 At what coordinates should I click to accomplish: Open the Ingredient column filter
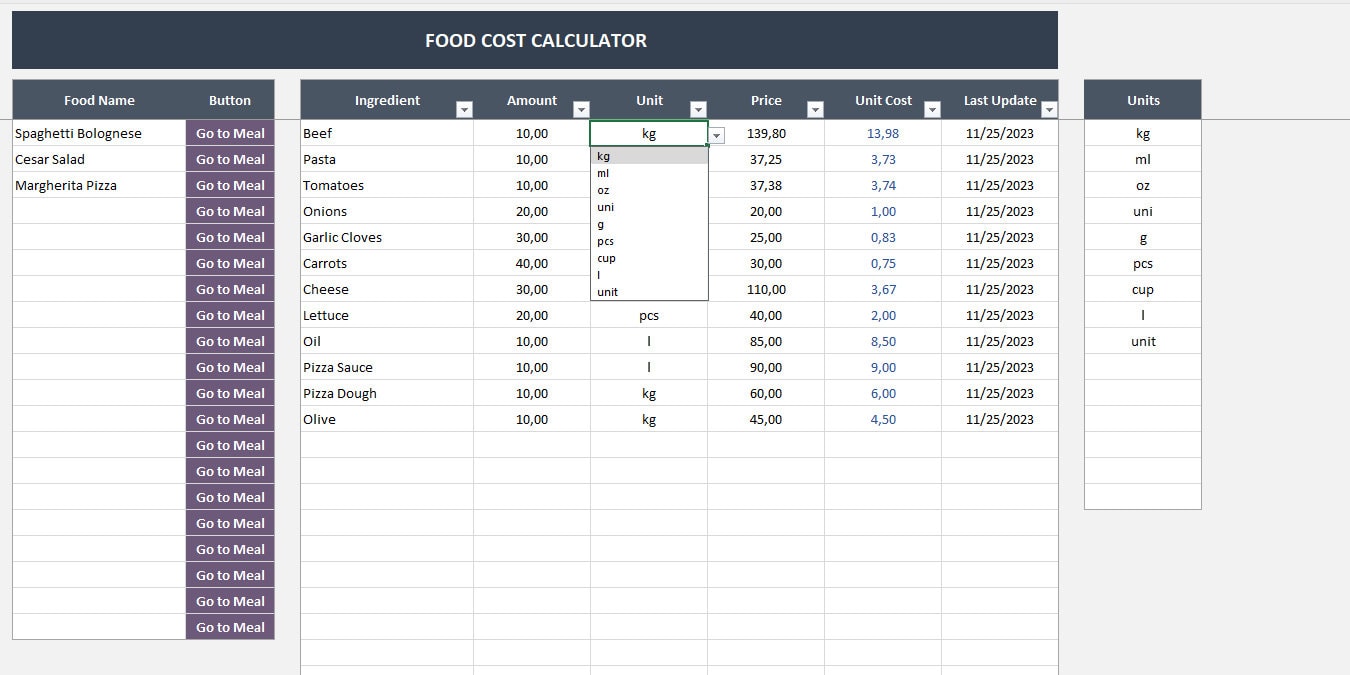(x=464, y=106)
